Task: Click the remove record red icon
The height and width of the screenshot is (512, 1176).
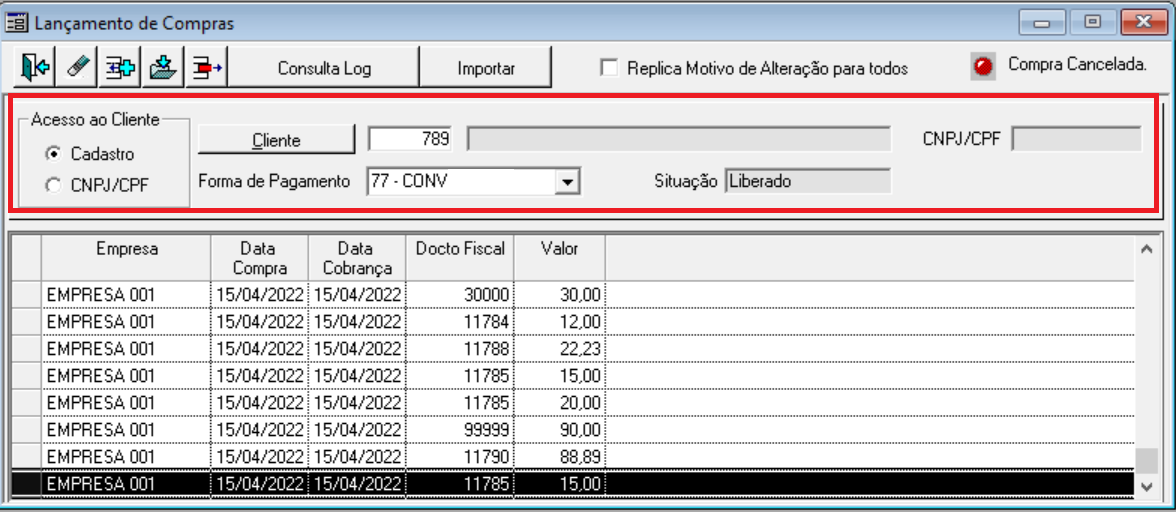Action: pyautogui.click(x=206, y=68)
